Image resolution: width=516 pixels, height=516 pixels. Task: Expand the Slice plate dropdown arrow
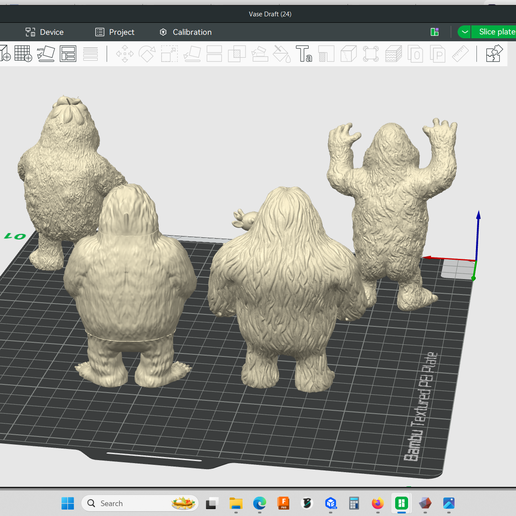pyautogui.click(x=464, y=32)
